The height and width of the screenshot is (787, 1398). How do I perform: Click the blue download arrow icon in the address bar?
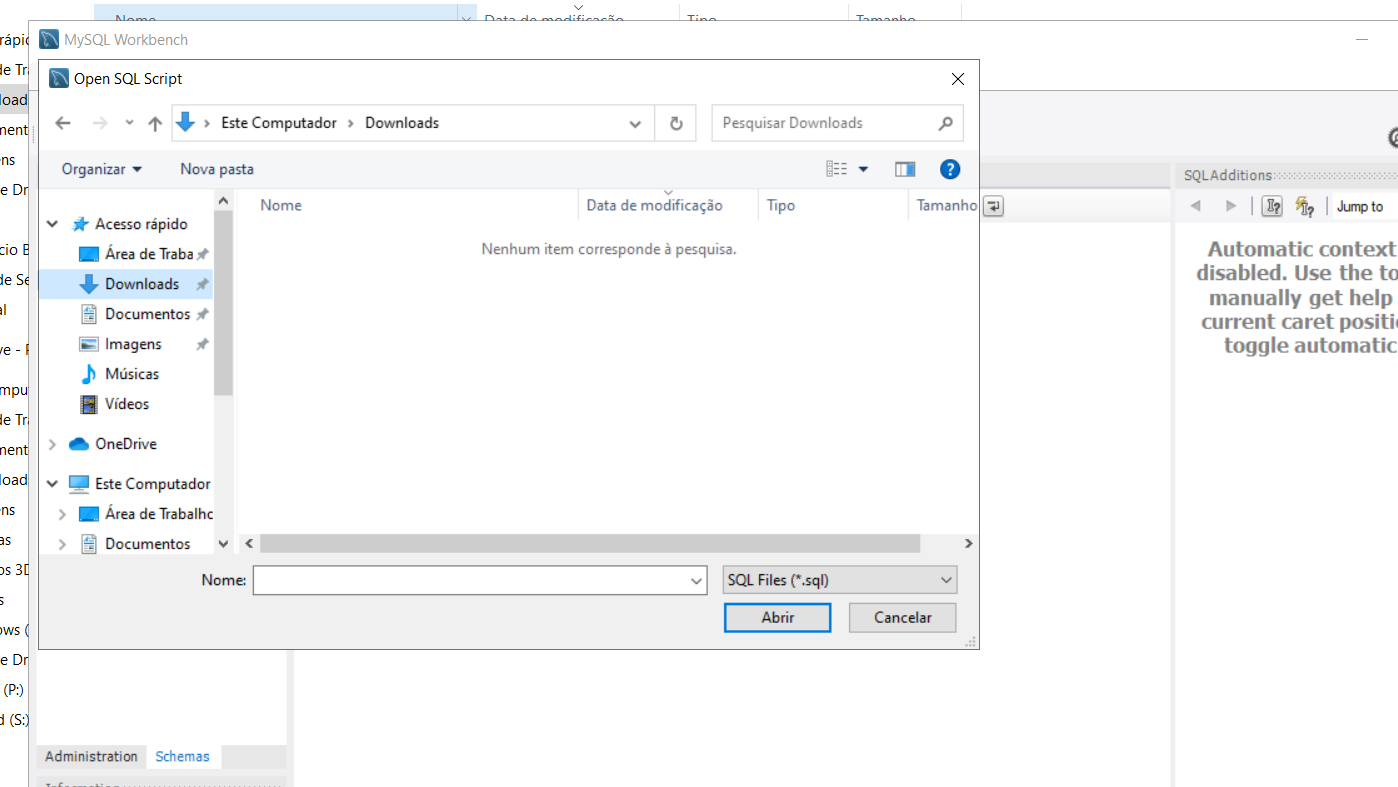click(x=186, y=122)
